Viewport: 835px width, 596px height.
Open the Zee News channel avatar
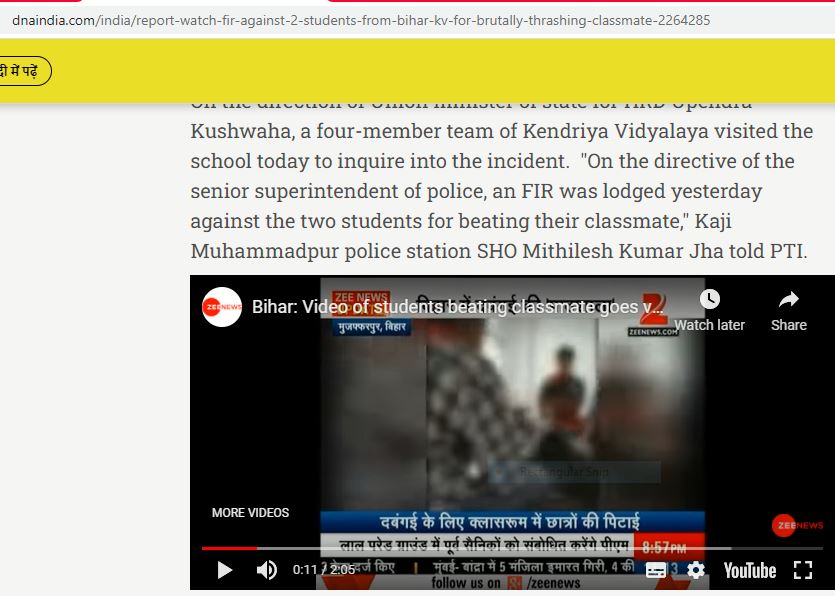(x=222, y=307)
